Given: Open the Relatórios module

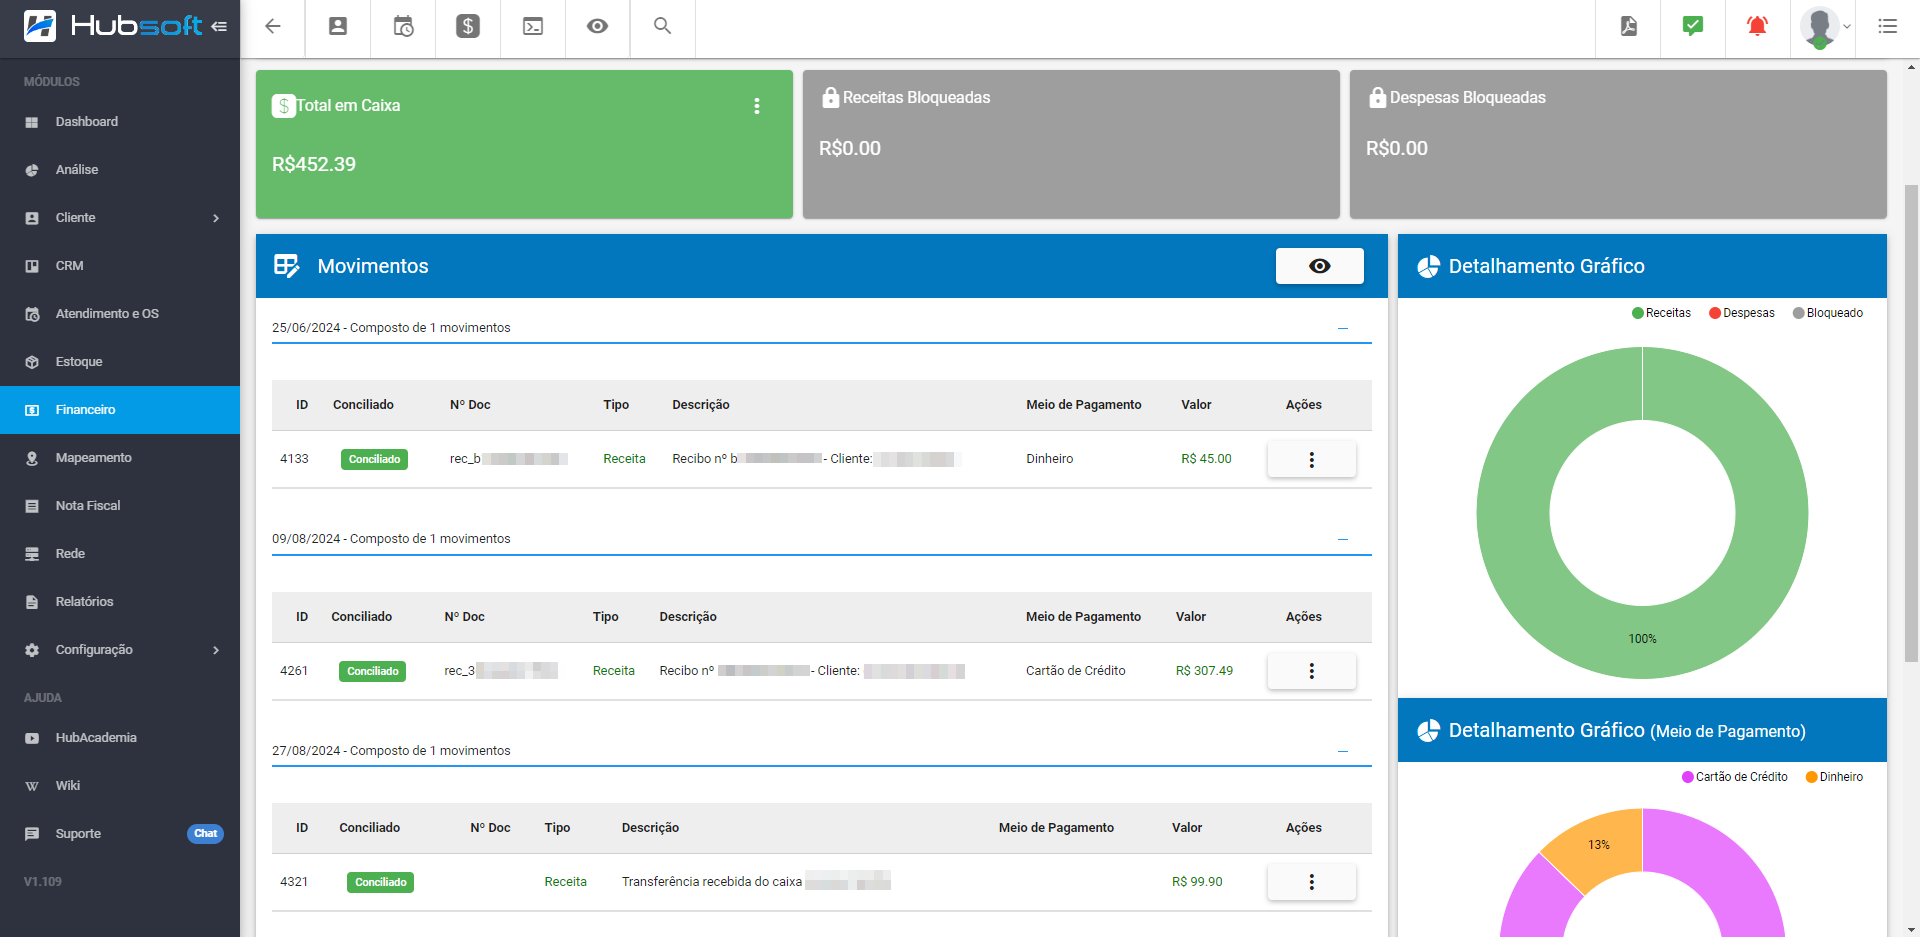Looking at the screenshot, I should (120, 602).
